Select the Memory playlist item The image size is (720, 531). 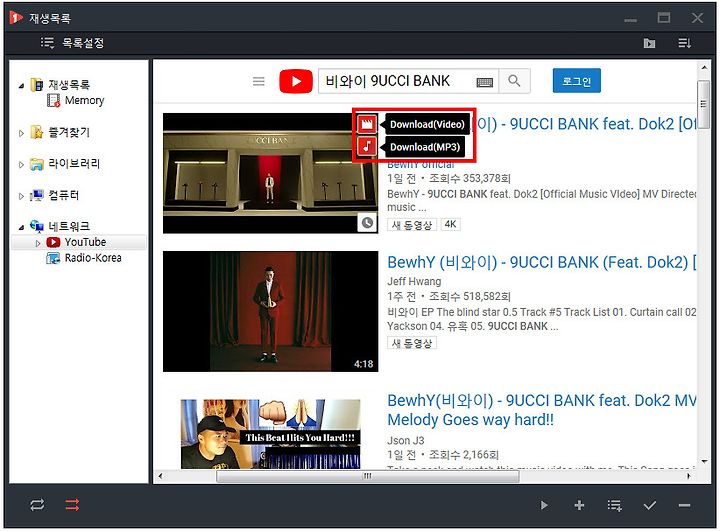(84, 100)
